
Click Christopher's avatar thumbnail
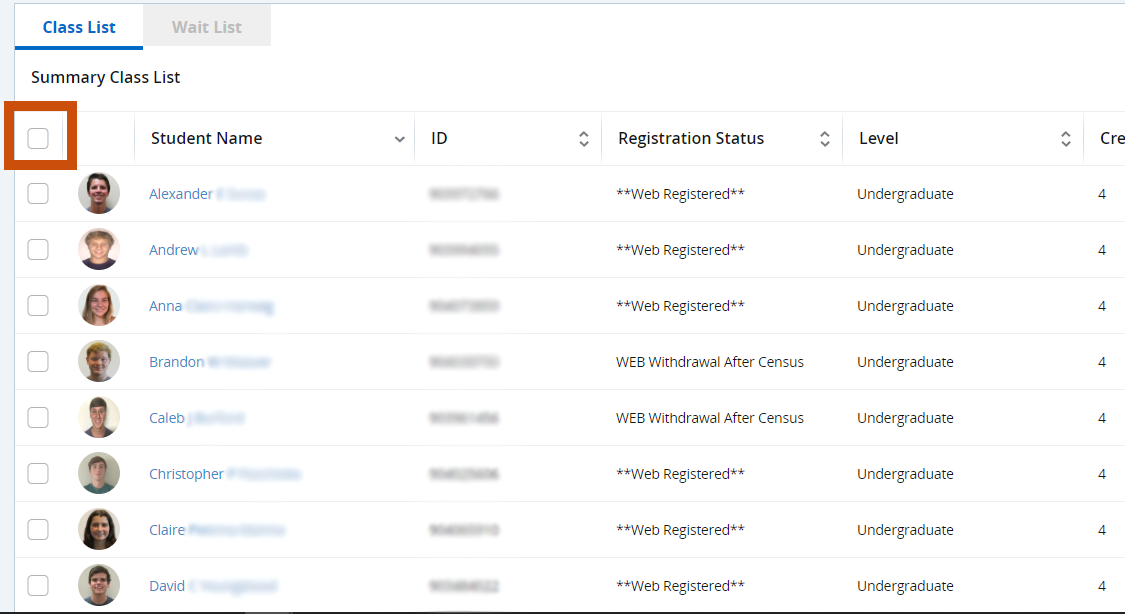point(99,474)
